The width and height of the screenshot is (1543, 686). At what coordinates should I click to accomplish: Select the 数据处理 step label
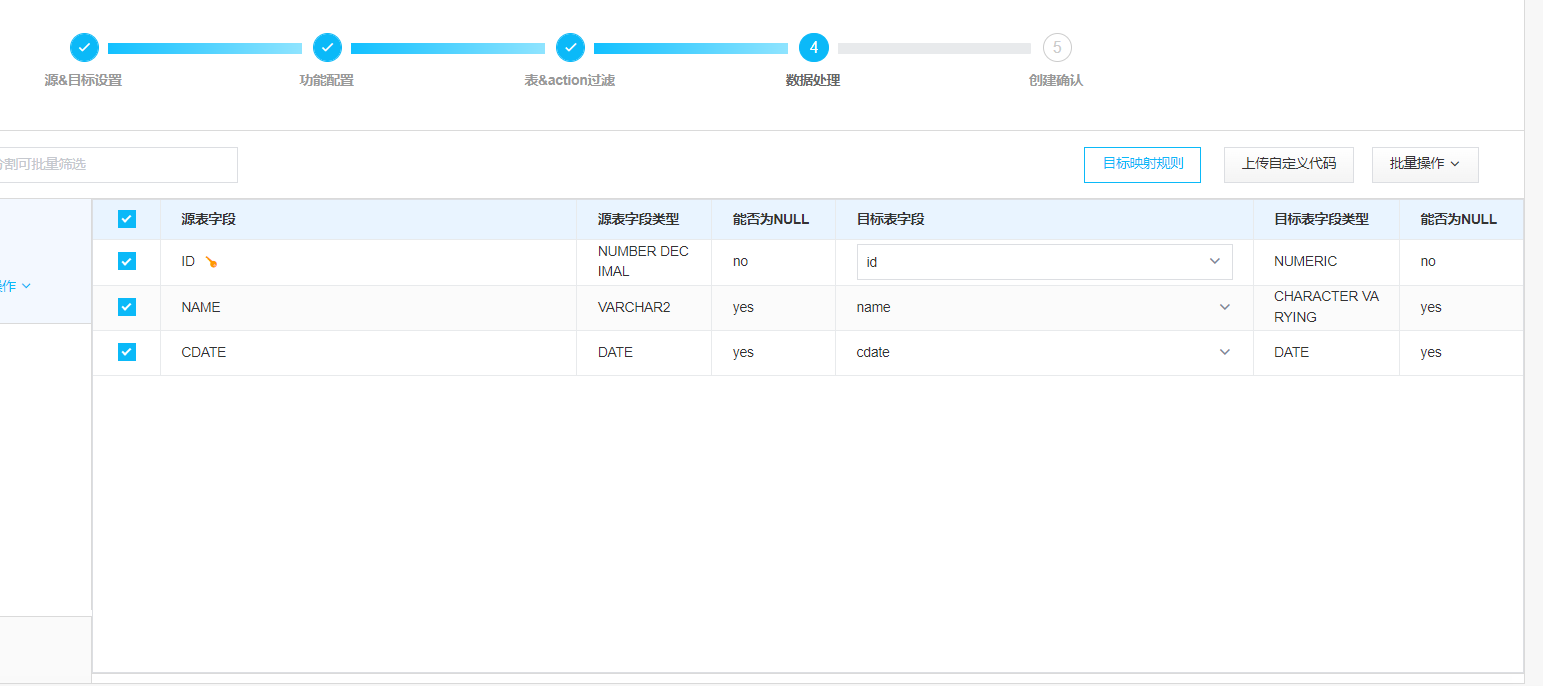(x=813, y=81)
